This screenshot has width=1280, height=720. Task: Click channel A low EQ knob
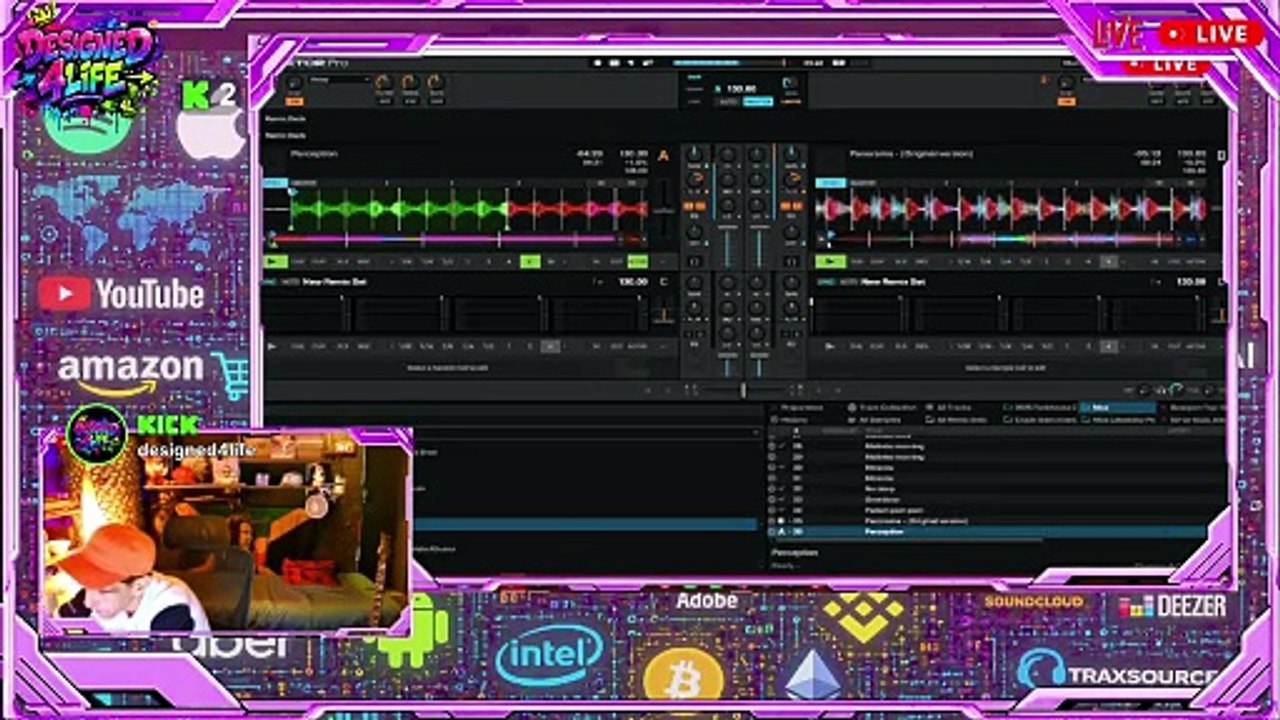click(x=727, y=204)
